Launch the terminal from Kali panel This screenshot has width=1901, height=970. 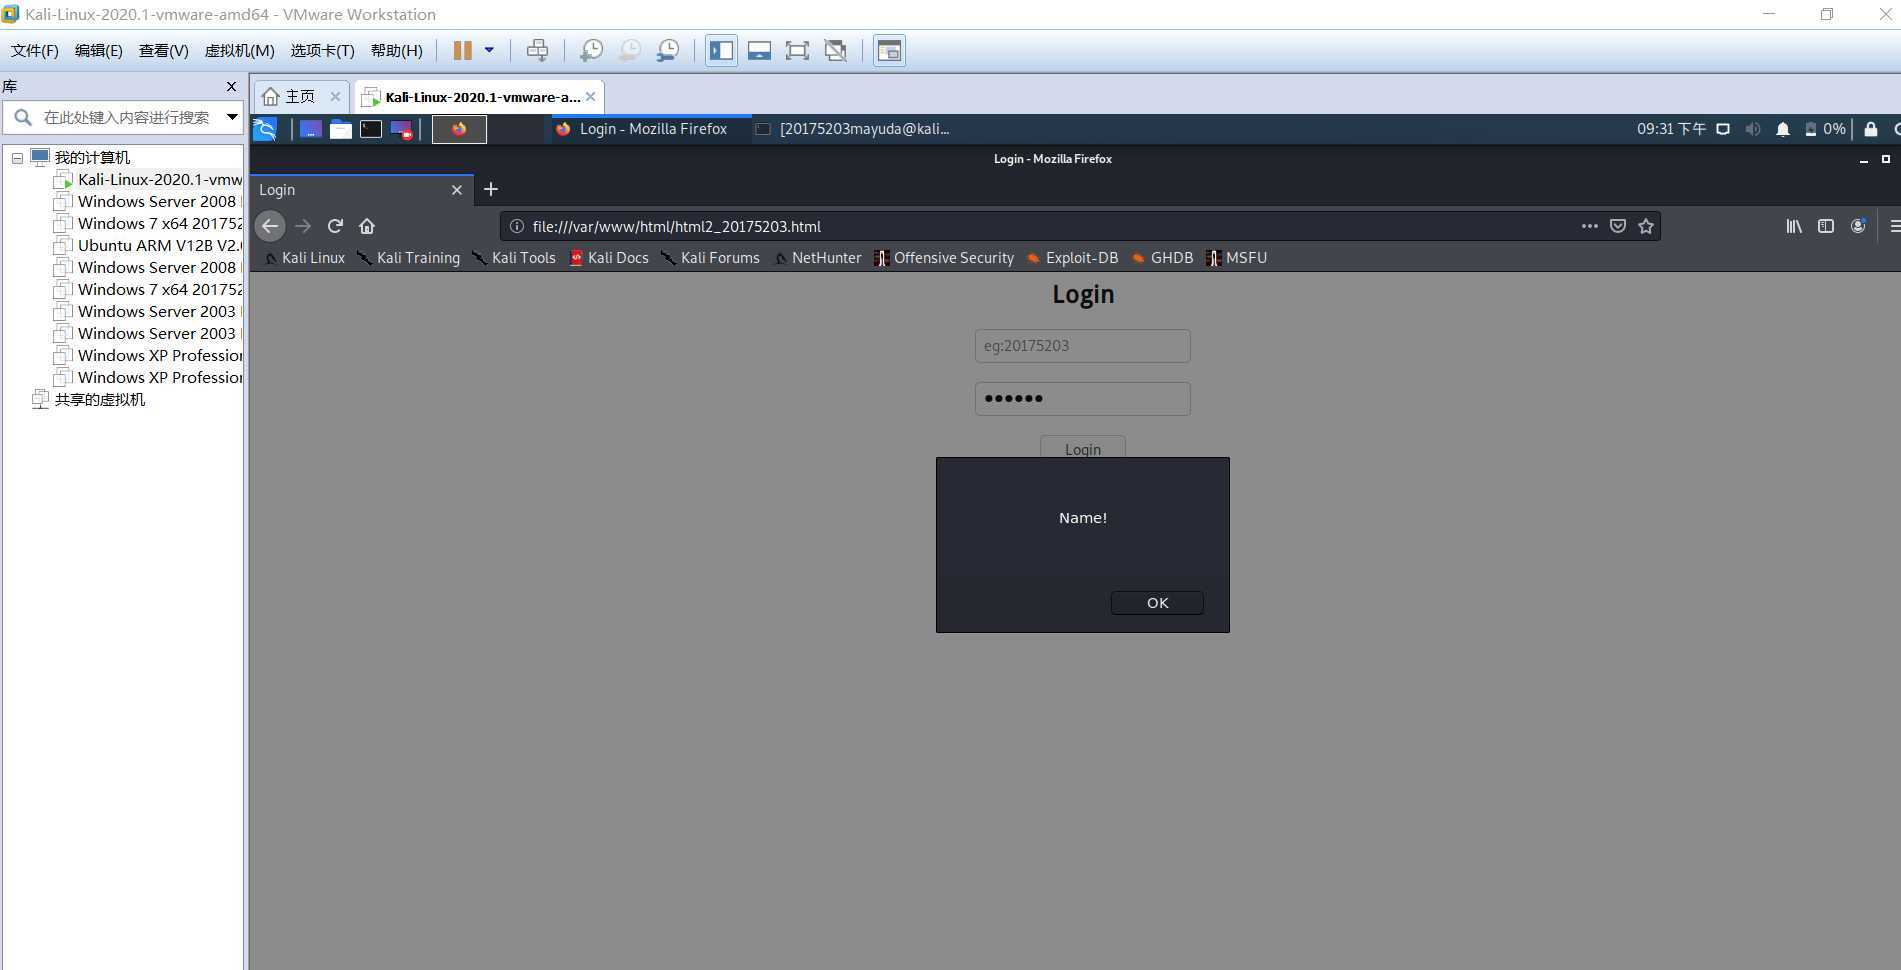371,129
